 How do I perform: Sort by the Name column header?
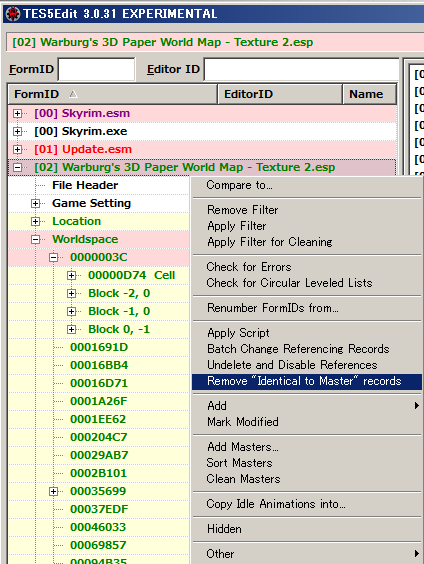(x=369, y=94)
